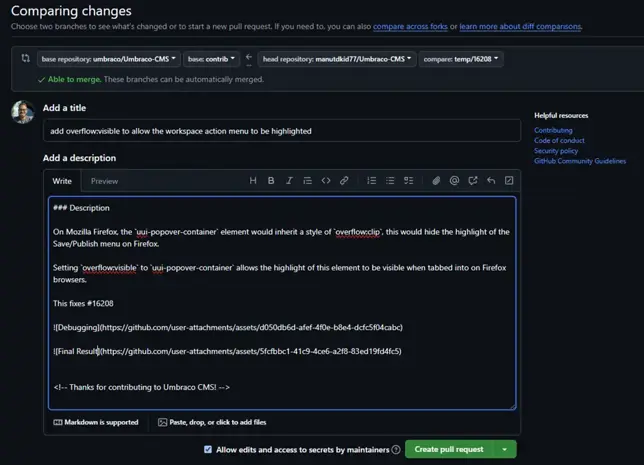Viewport: 644px width, 465px height.
Task: Open the base repository umbraco/Umbraco-CMS dropdown
Action: (x=108, y=59)
